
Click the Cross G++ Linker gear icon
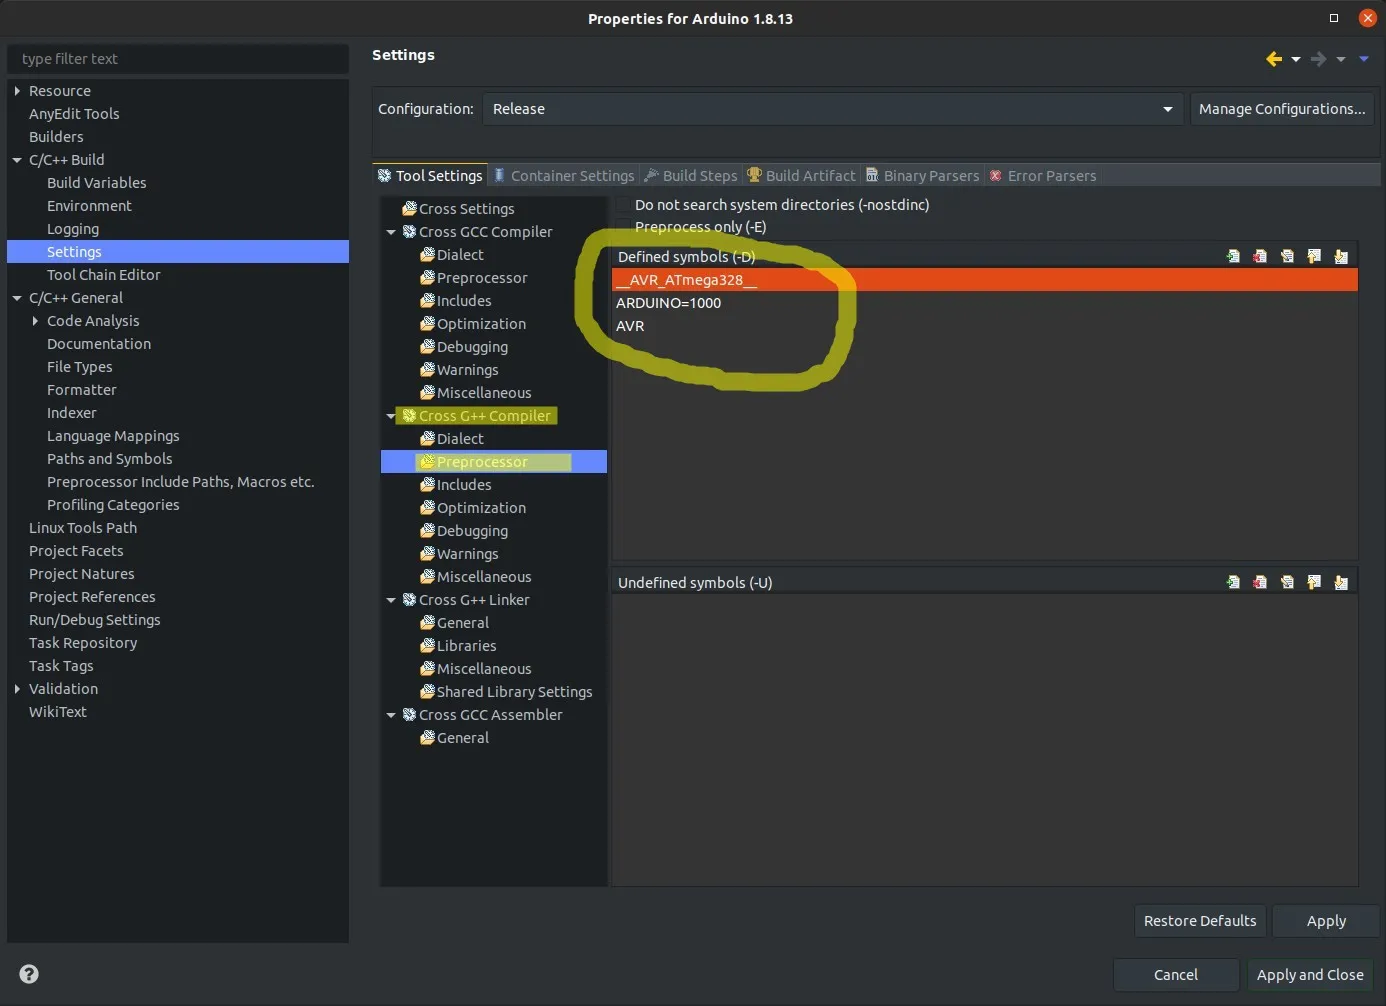tap(409, 600)
